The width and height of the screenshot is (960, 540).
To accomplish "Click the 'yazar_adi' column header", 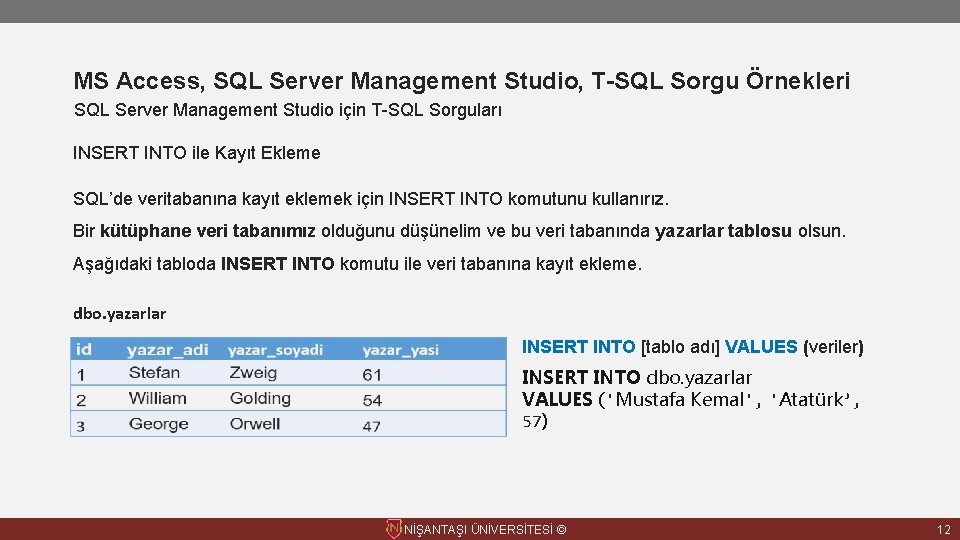I will 168,350.
